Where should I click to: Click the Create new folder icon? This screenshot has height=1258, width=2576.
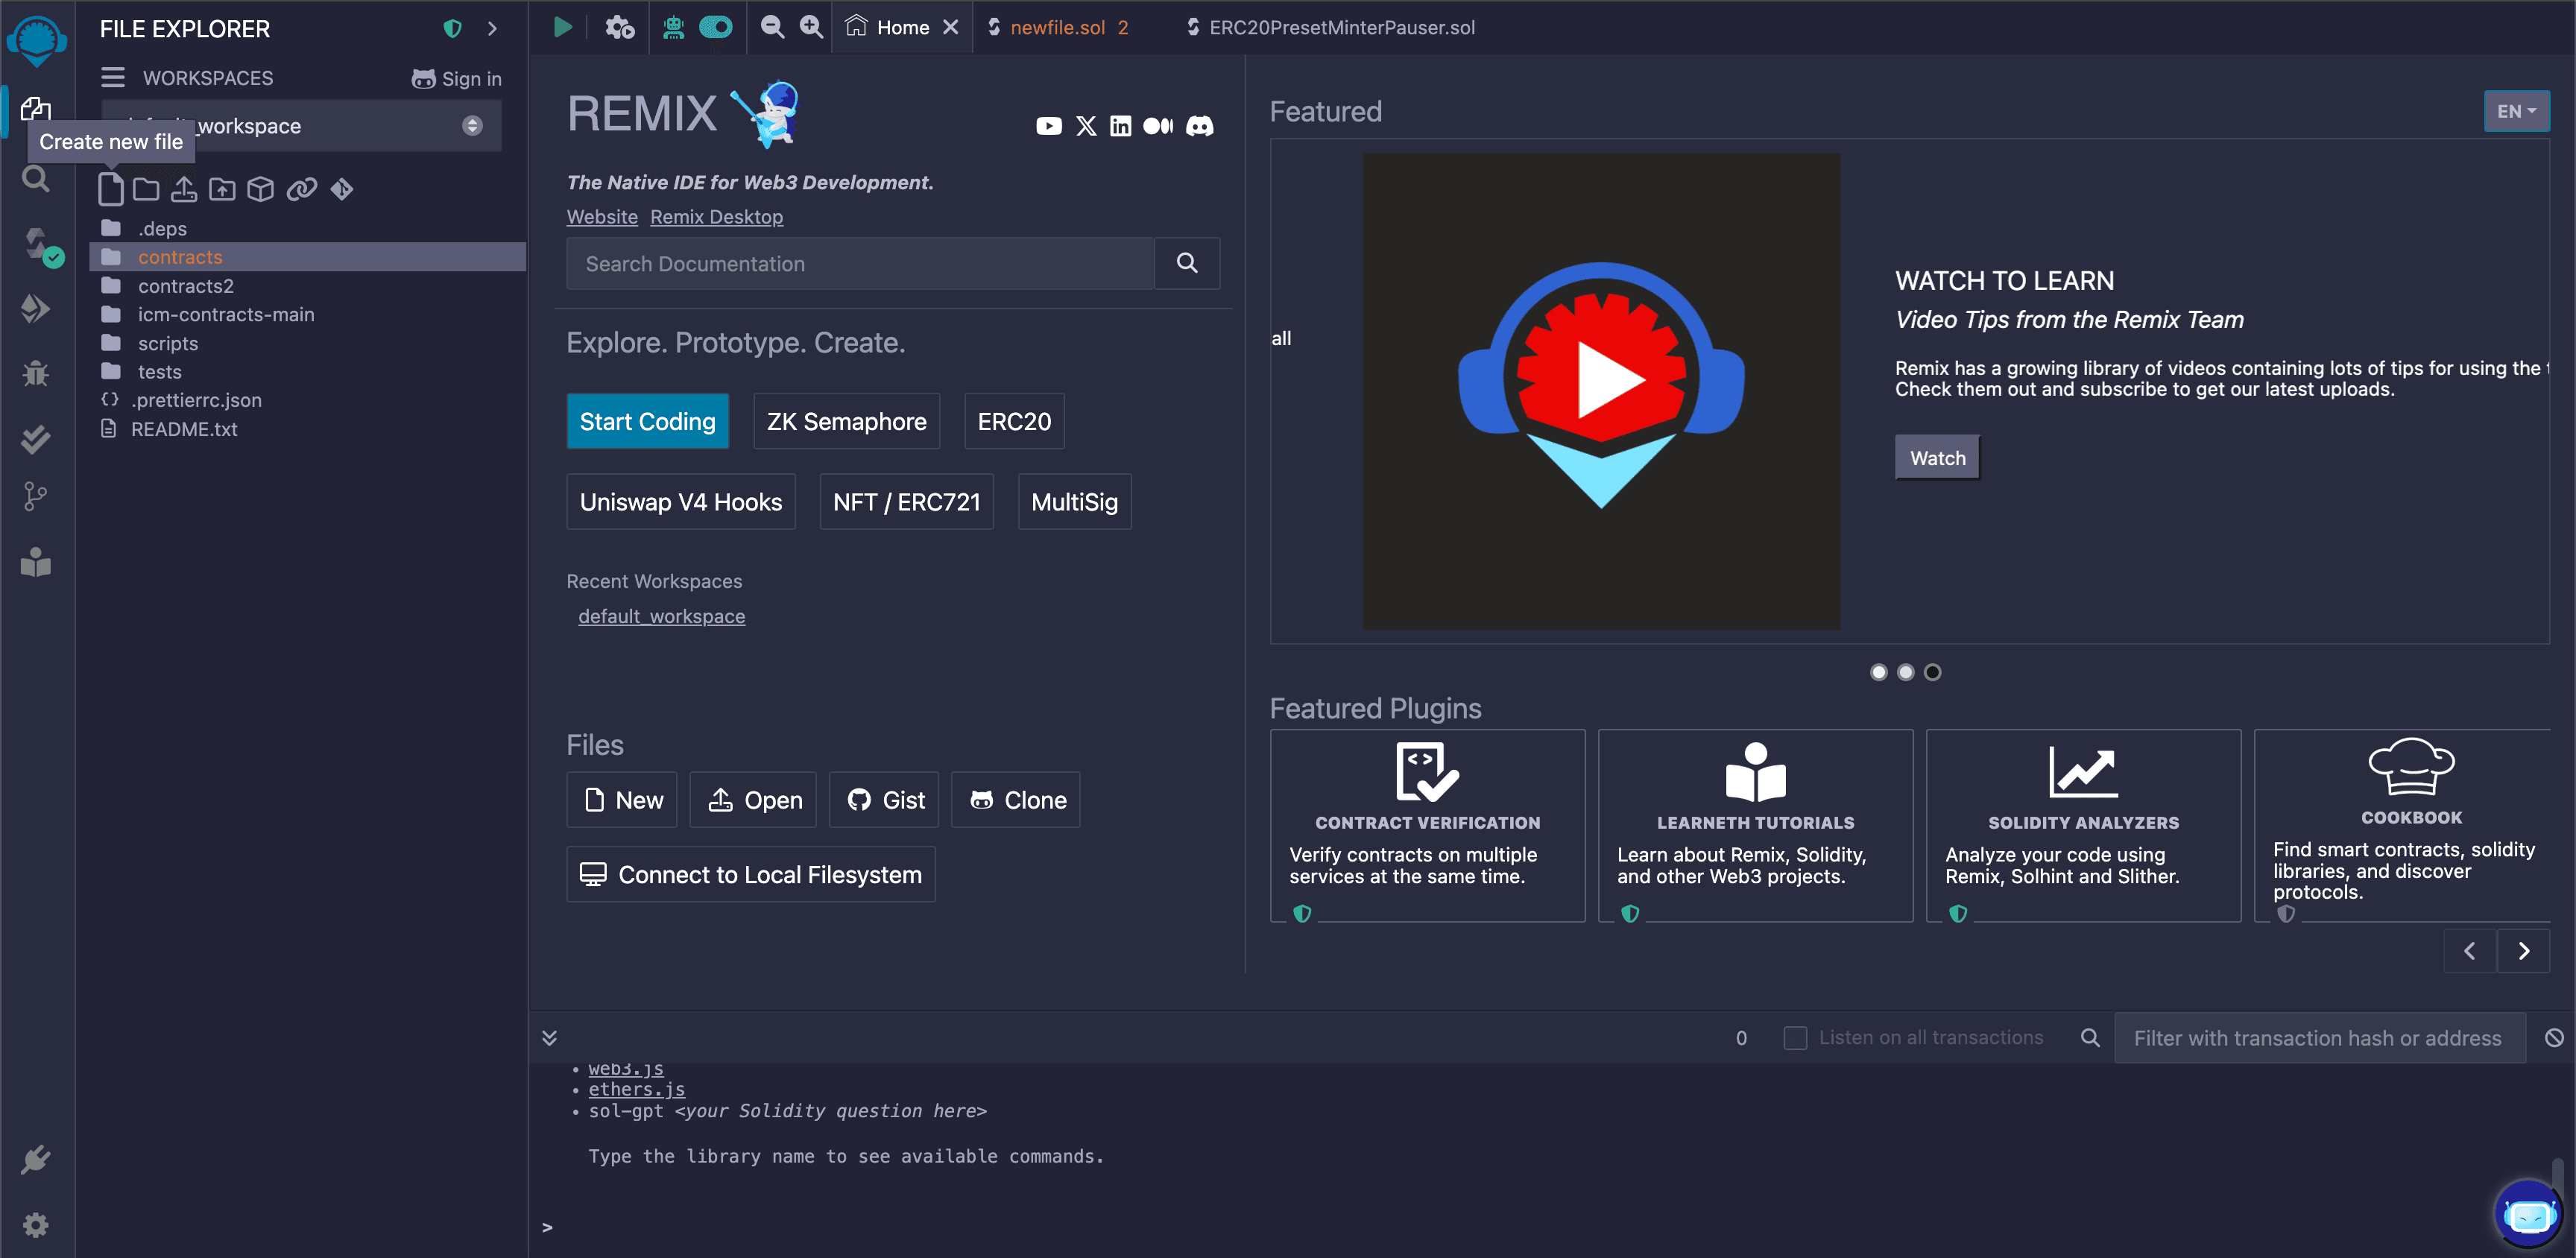(x=147, y=189)
